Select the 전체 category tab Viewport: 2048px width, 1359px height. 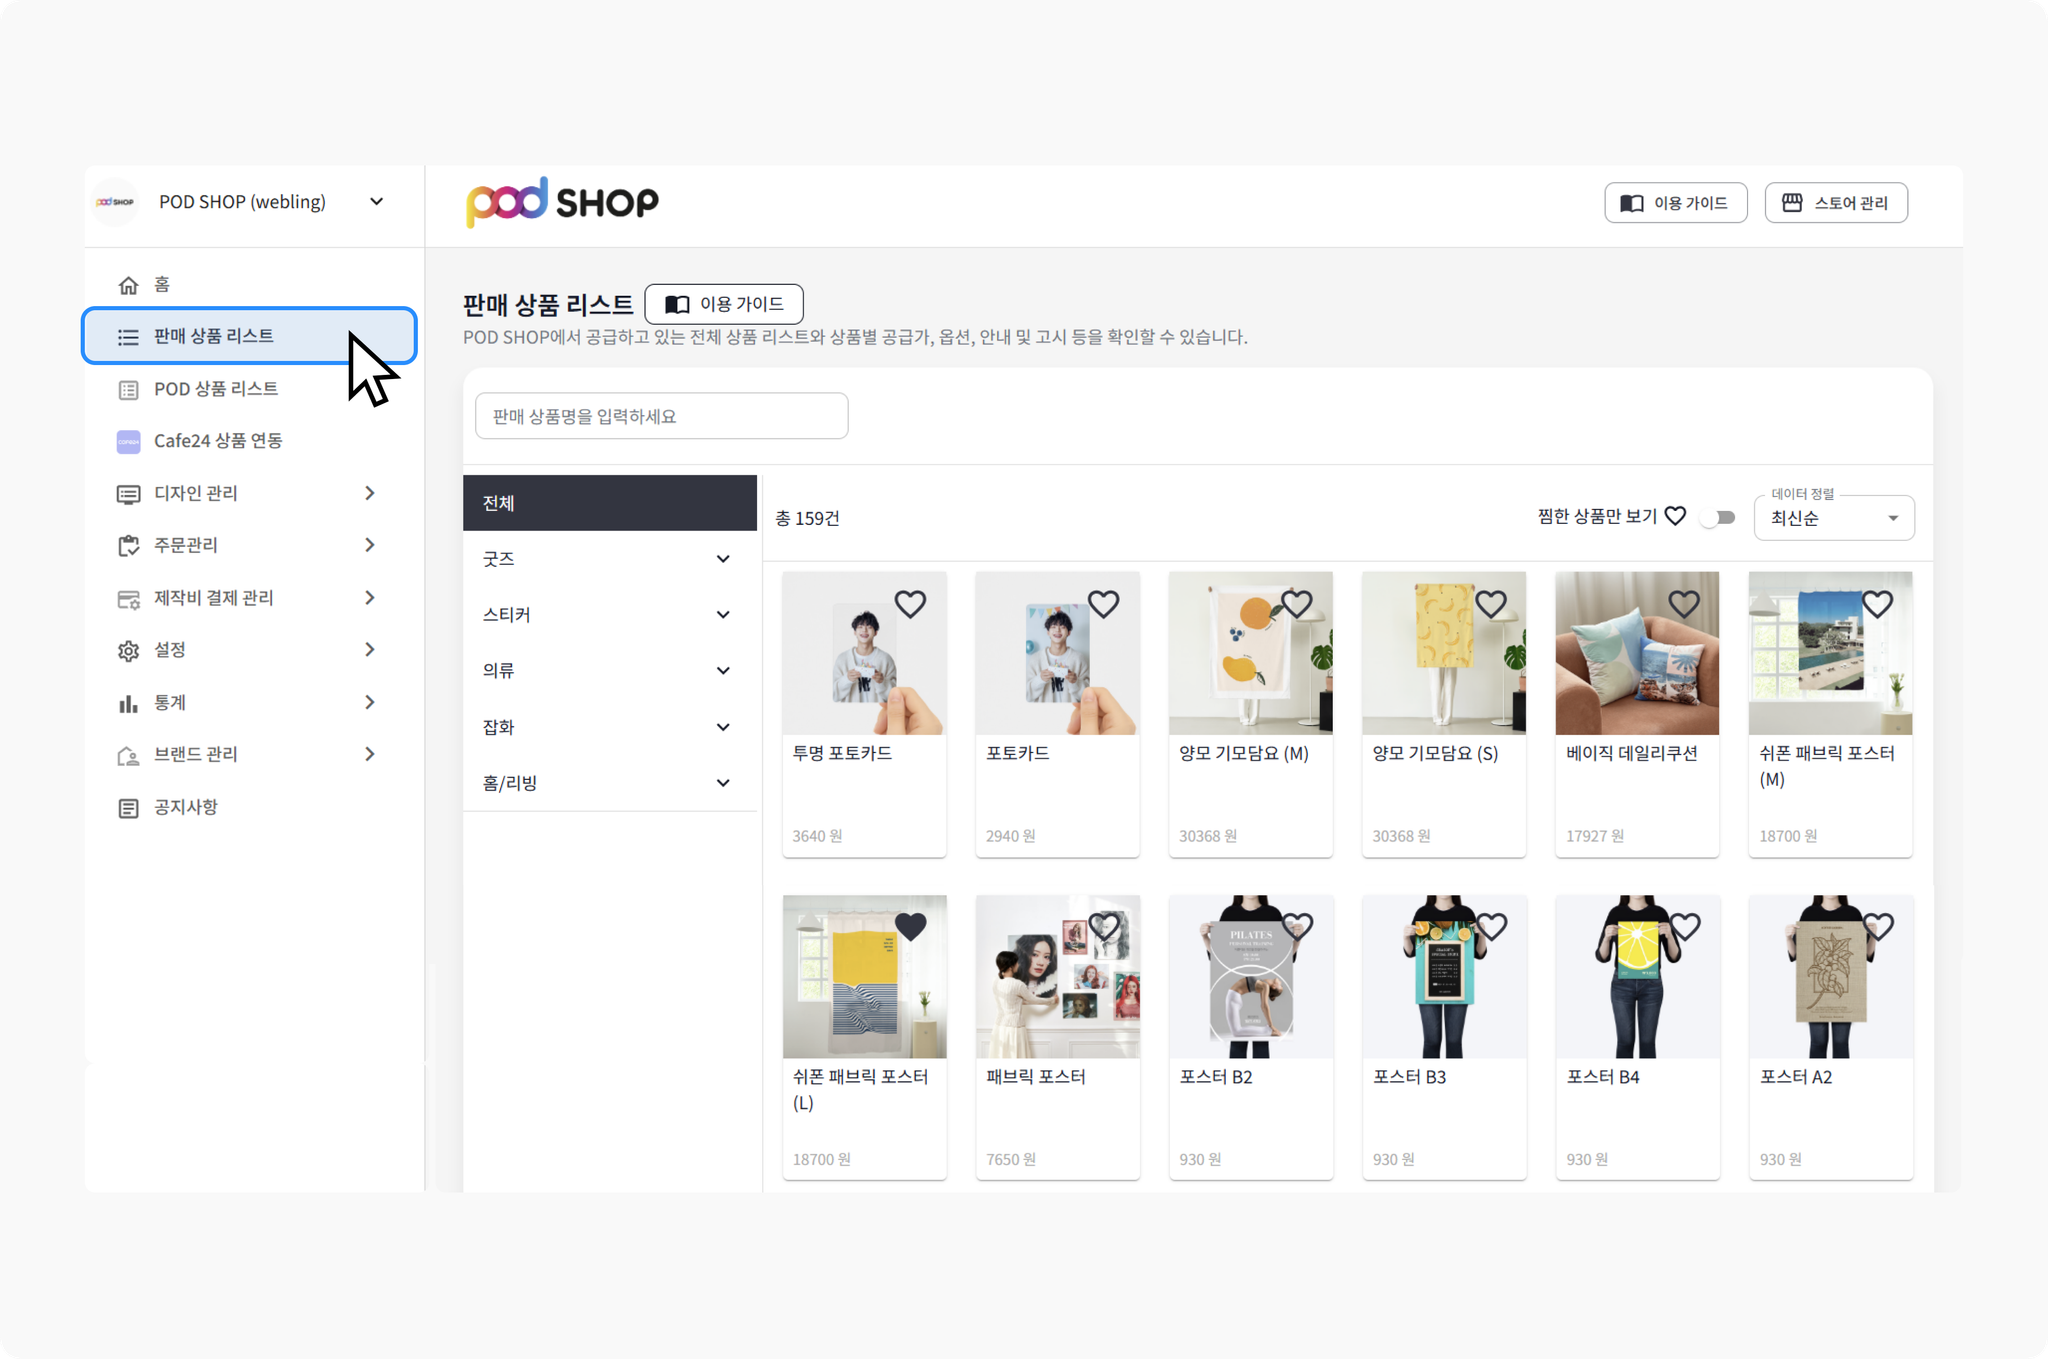(609, 503)
